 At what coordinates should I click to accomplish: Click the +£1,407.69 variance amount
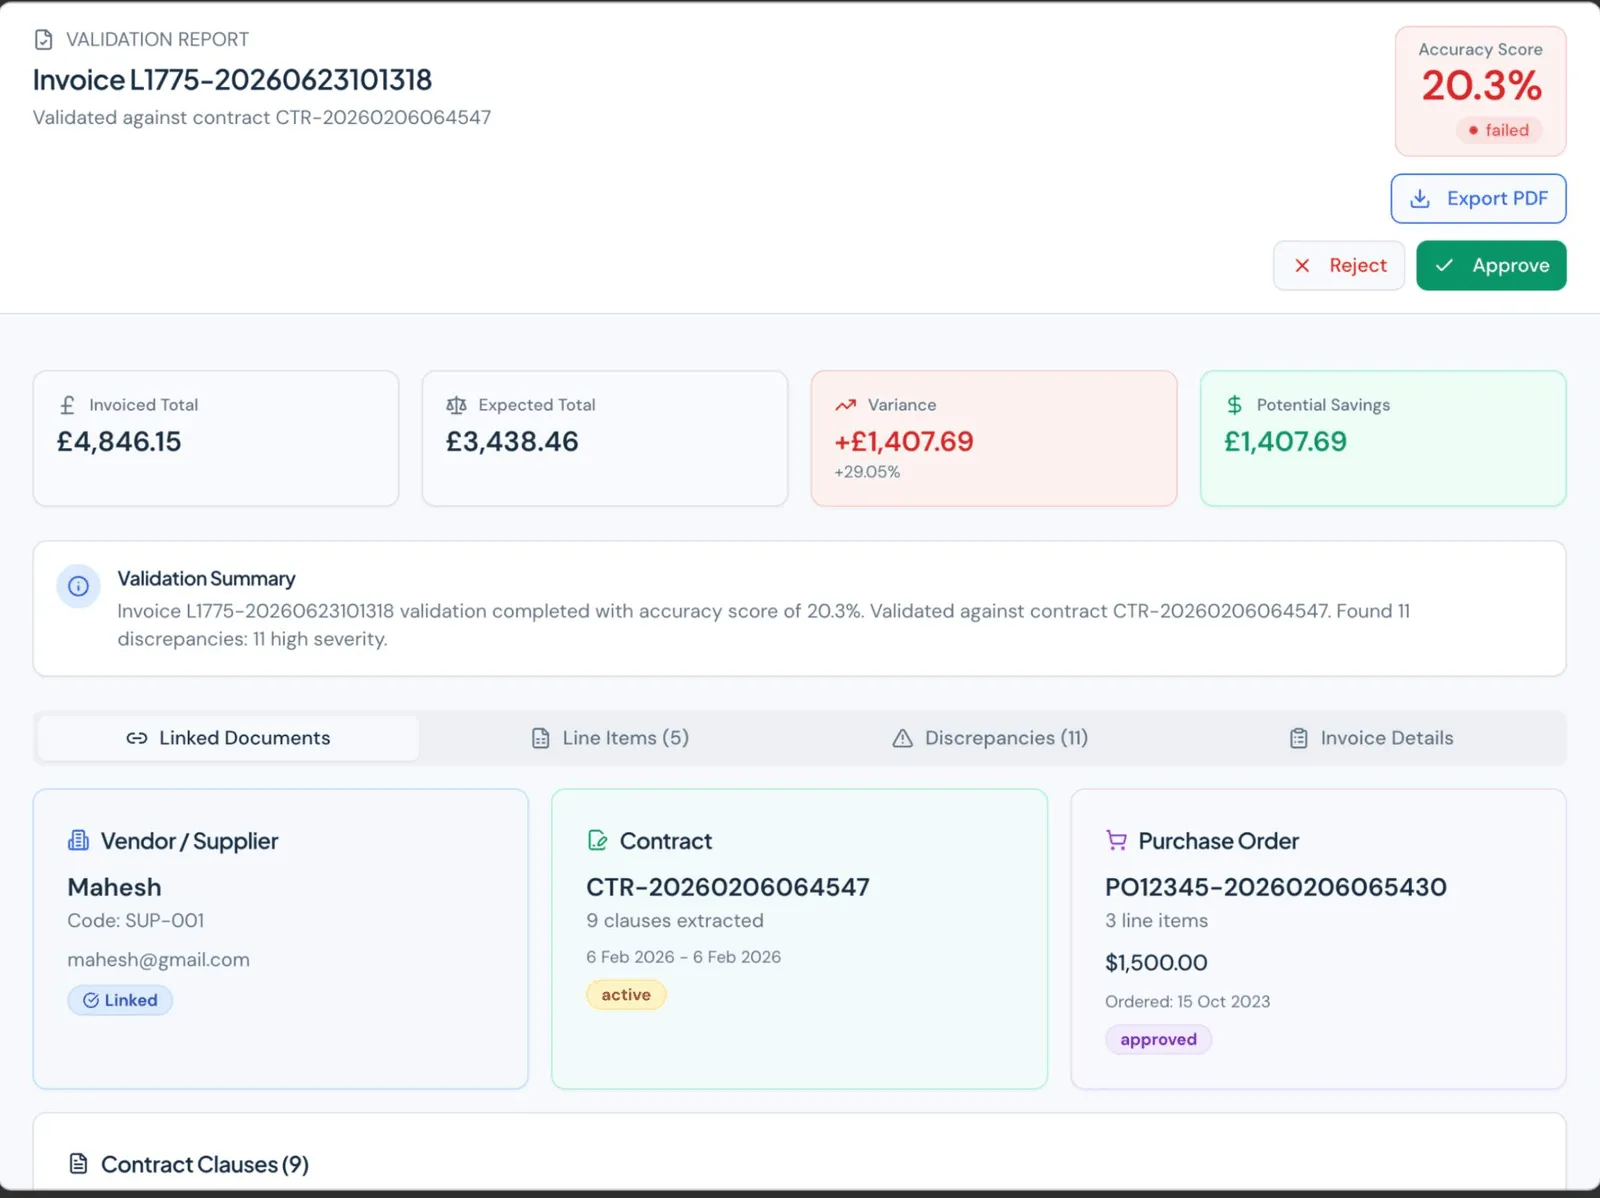[904, 441]
